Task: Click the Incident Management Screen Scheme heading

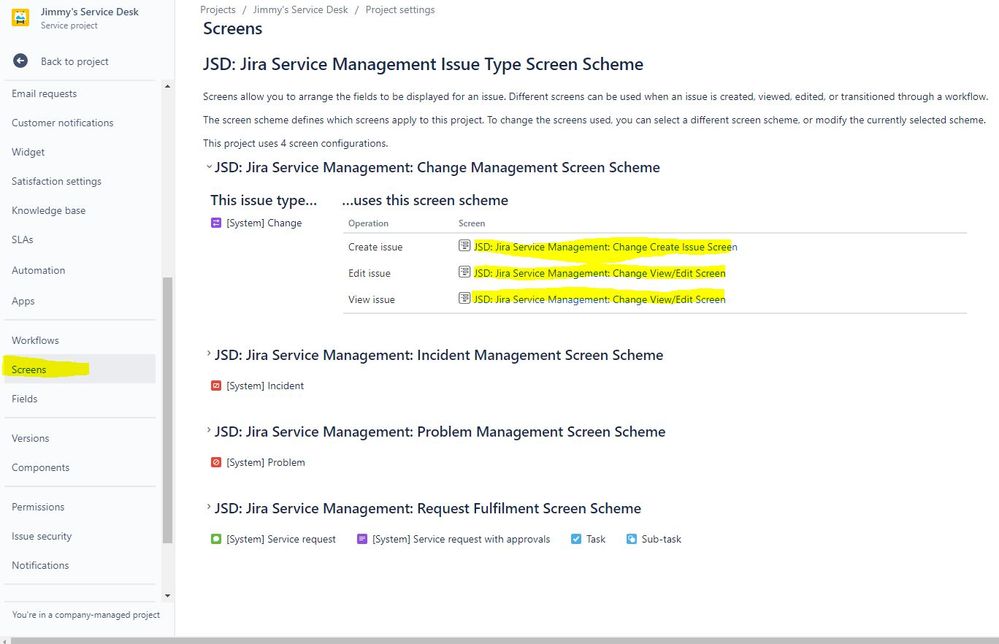Action: tap(439, 355)
